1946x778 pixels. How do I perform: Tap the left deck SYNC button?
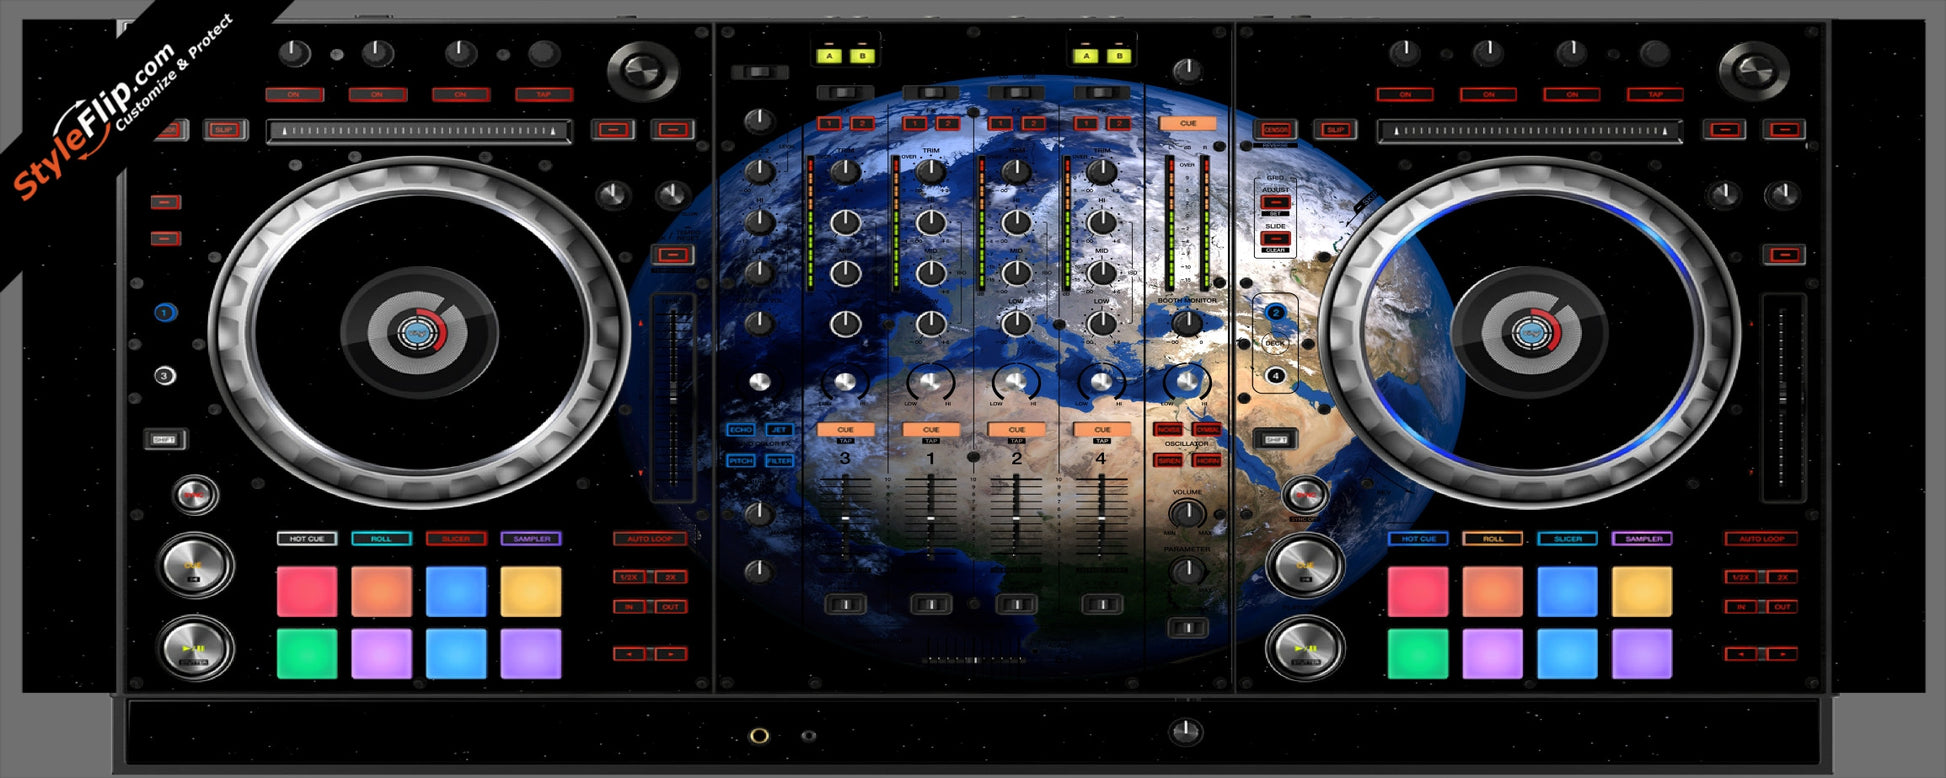(194, 494)
